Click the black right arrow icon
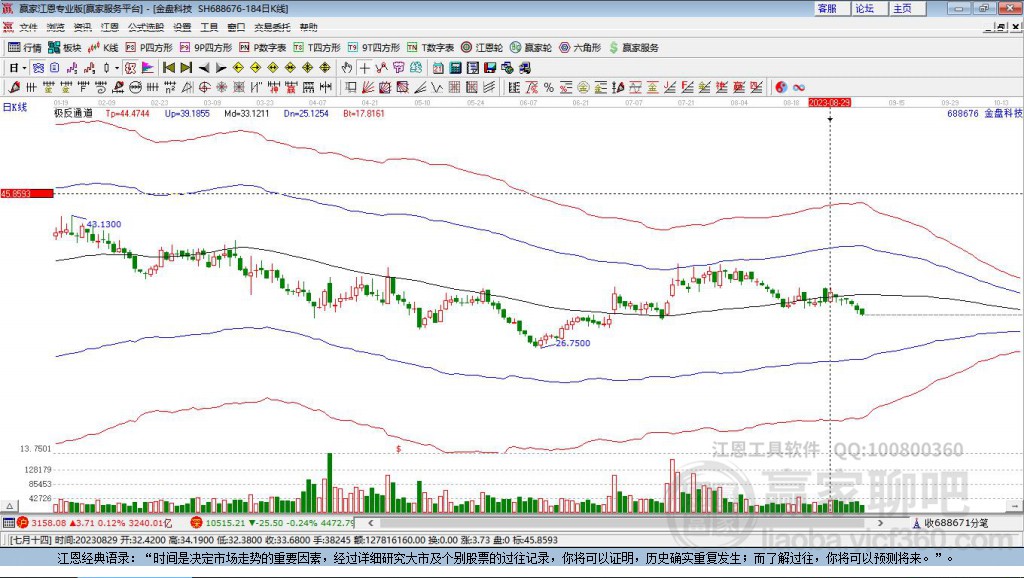Image resolution: width=1024 pixels, height=578 pixels. pyautogui.click(x=221, y=68)
